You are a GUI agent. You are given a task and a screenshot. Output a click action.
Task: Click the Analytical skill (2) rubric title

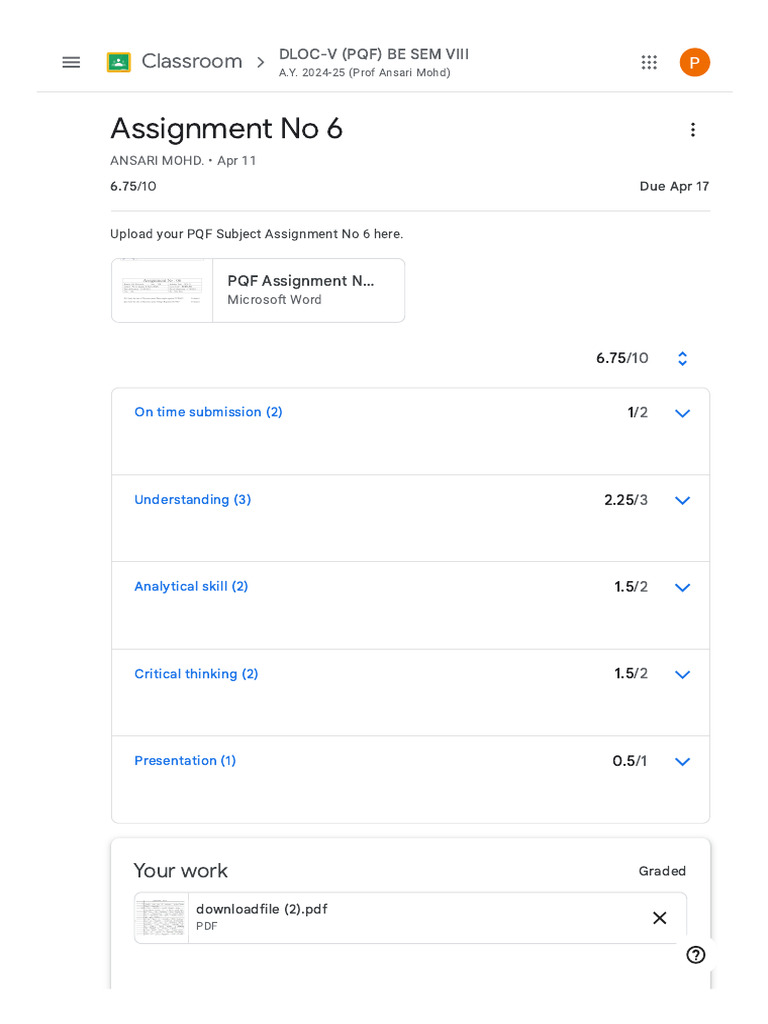click(x=191, y=587)
